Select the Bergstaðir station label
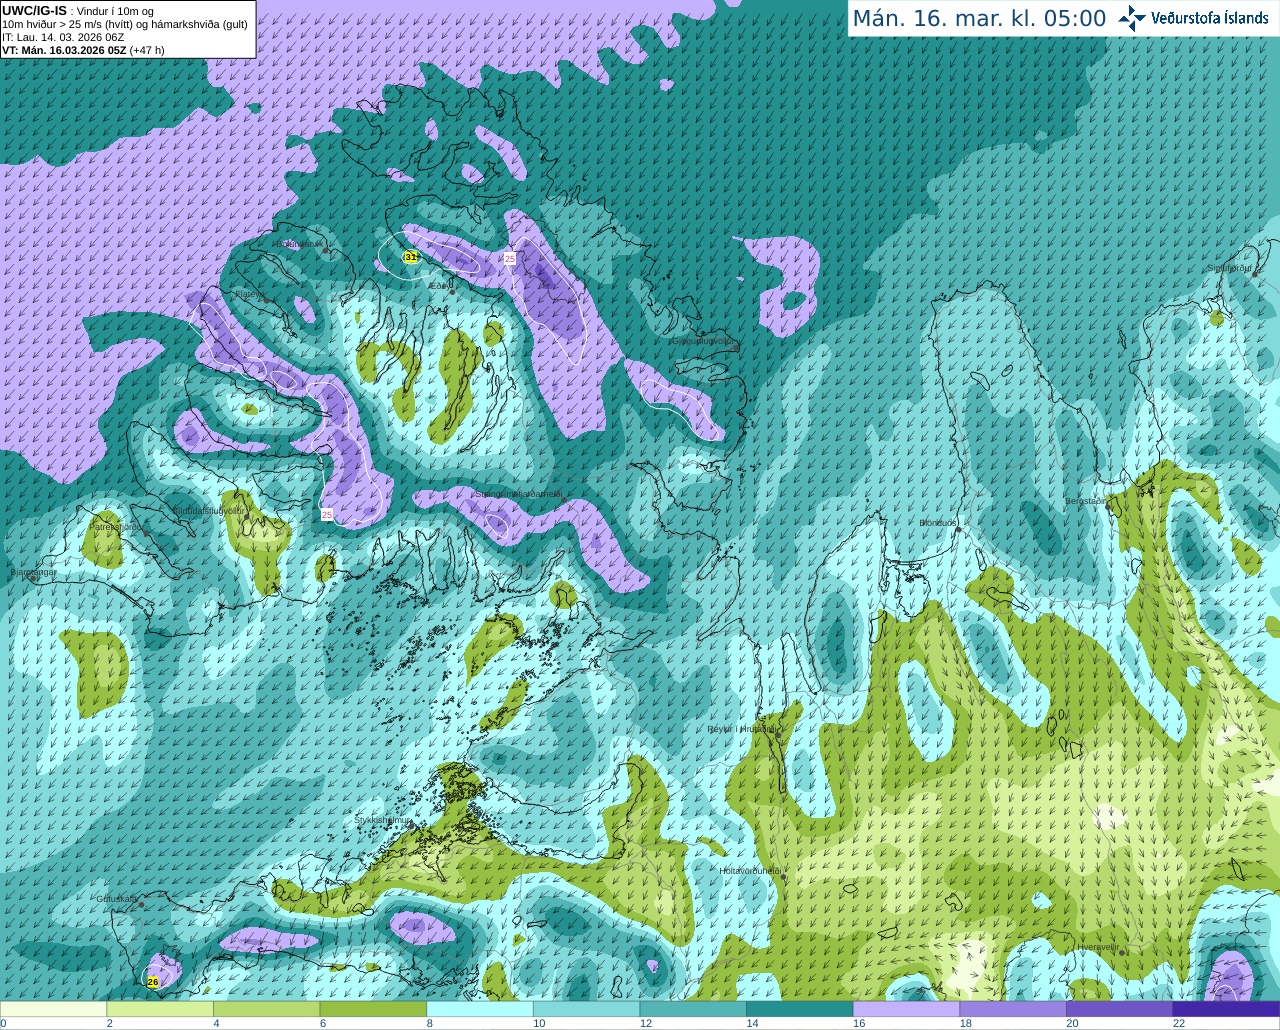The width and height of the screenshot is (1280, 1030). 1085,501
